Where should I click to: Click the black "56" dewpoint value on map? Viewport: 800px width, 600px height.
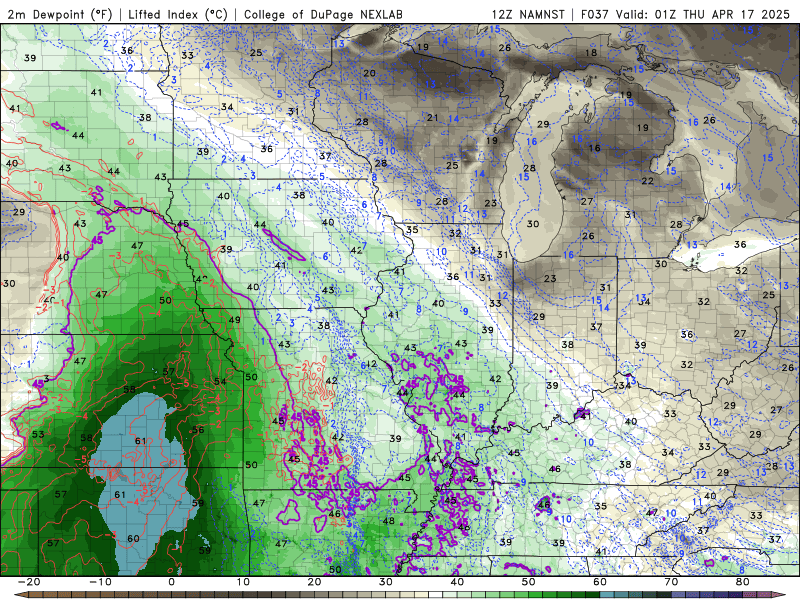click(198, 430)
